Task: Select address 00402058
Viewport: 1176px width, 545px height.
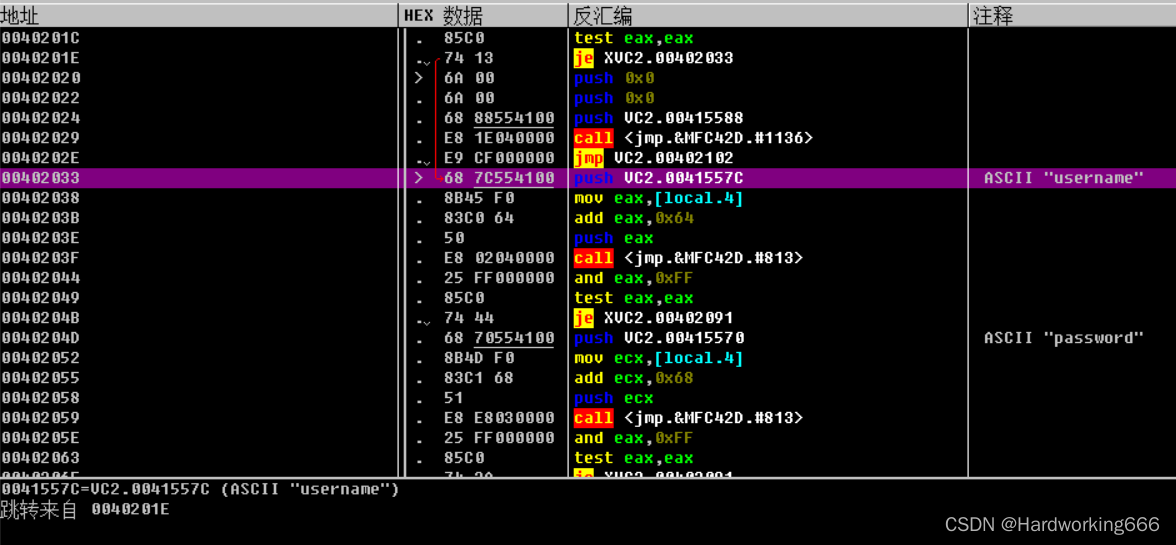Action: 40,397
